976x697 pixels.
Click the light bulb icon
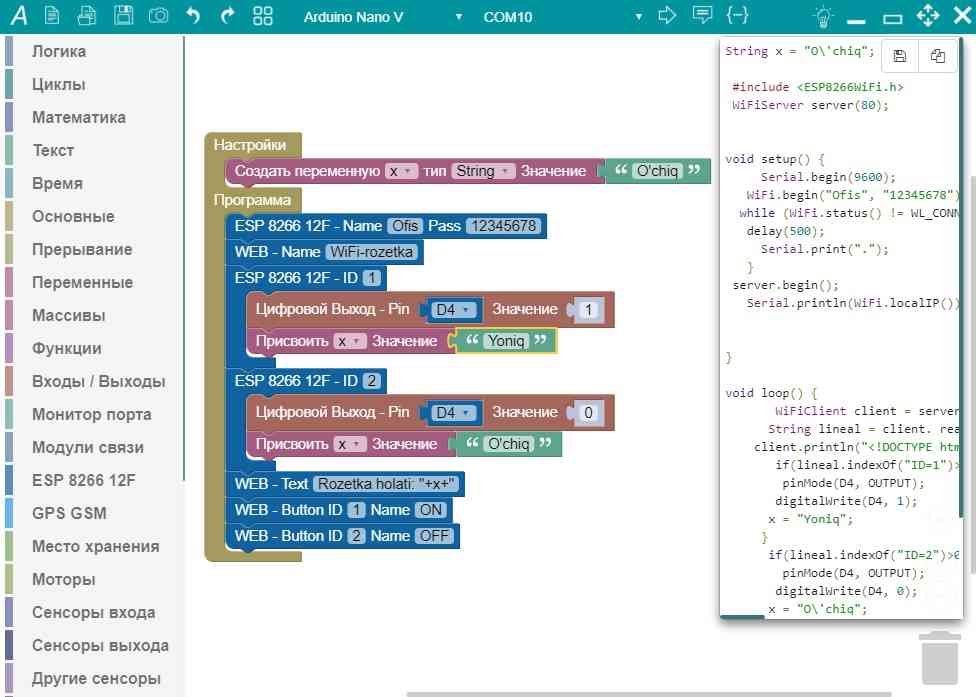(x=822, y=17)
